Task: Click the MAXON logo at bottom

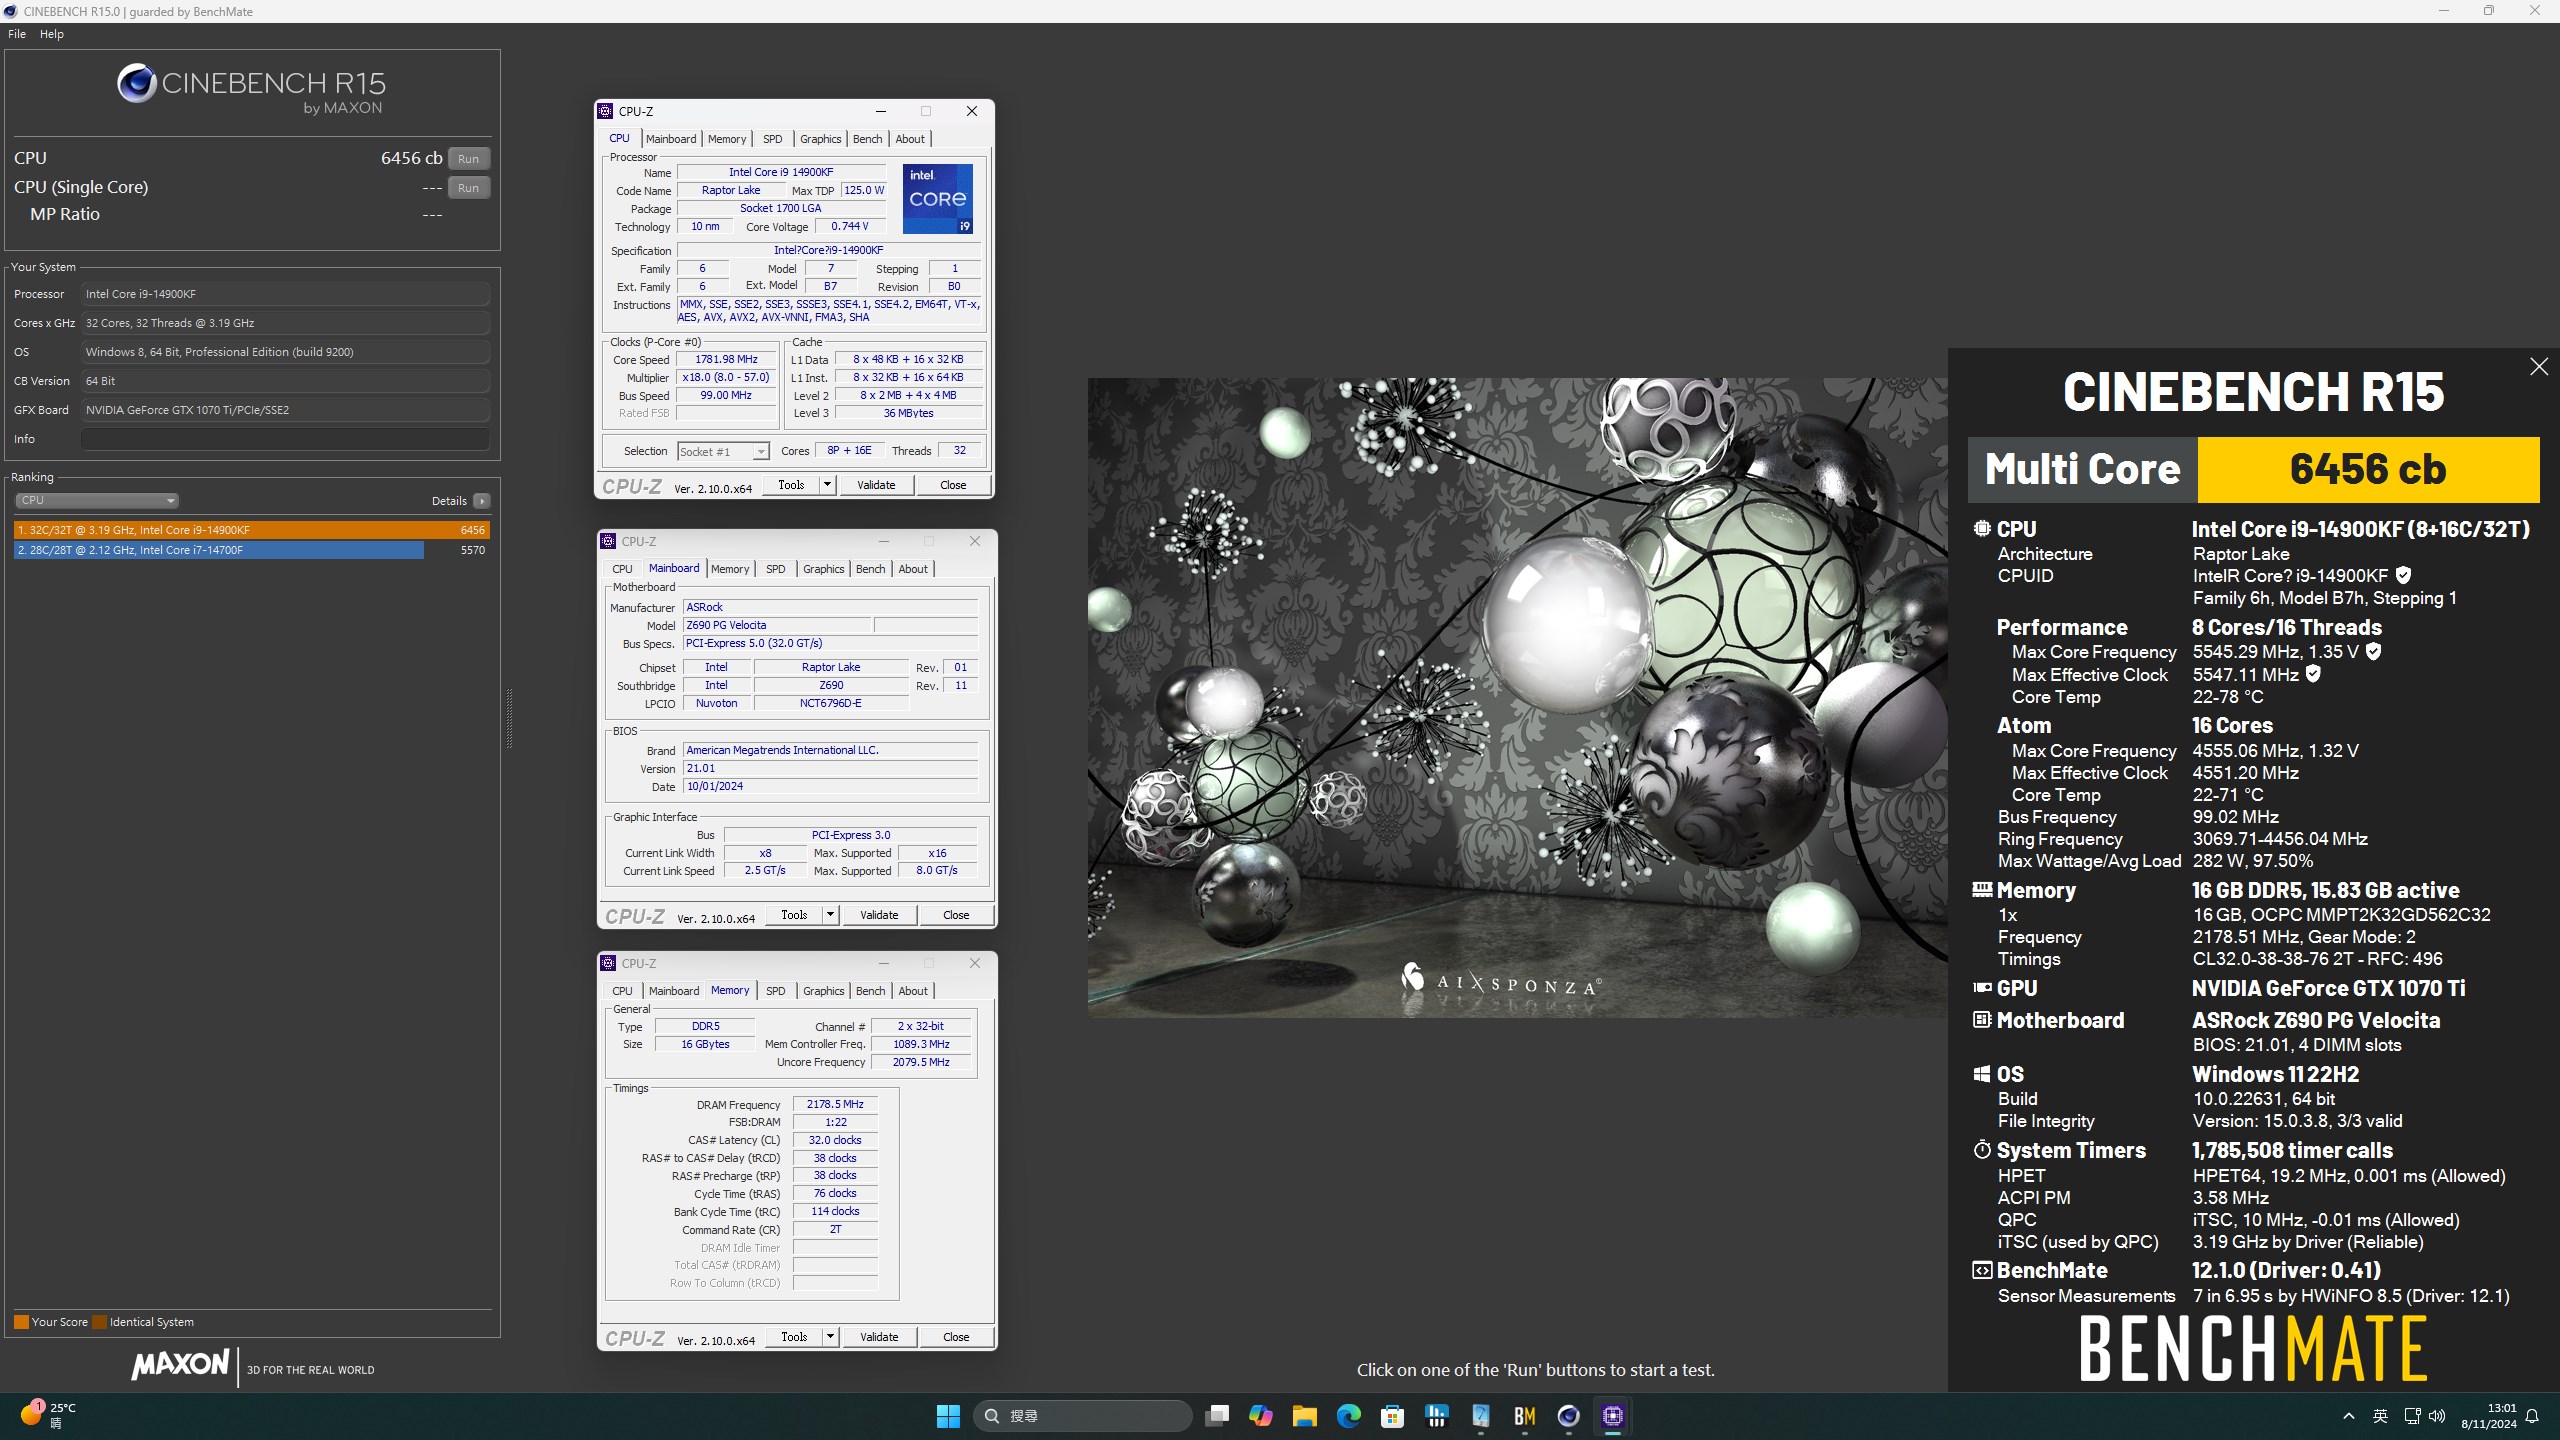Action: 180,1364
